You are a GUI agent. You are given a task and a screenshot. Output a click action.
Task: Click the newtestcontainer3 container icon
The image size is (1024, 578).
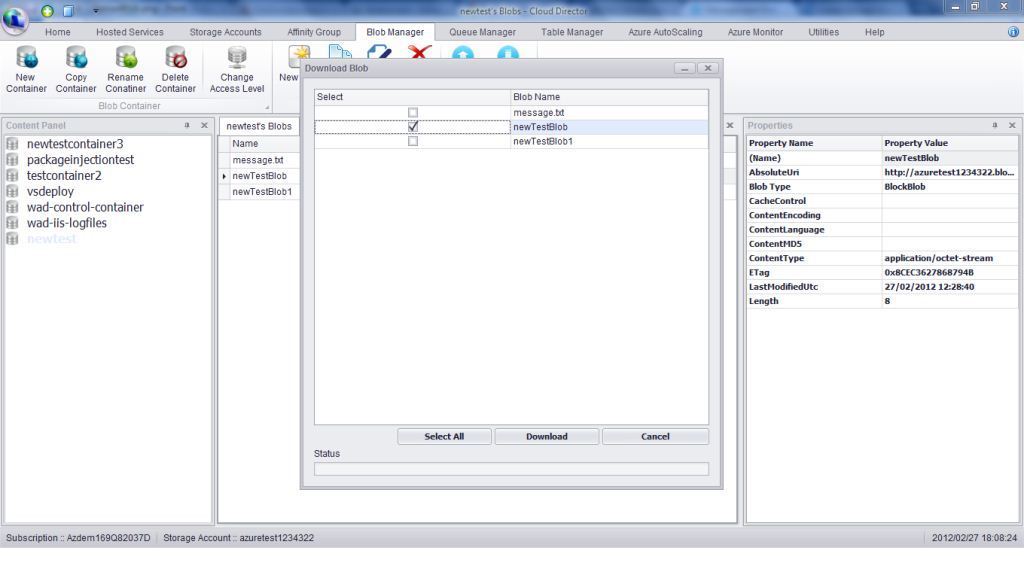(12, 144)
